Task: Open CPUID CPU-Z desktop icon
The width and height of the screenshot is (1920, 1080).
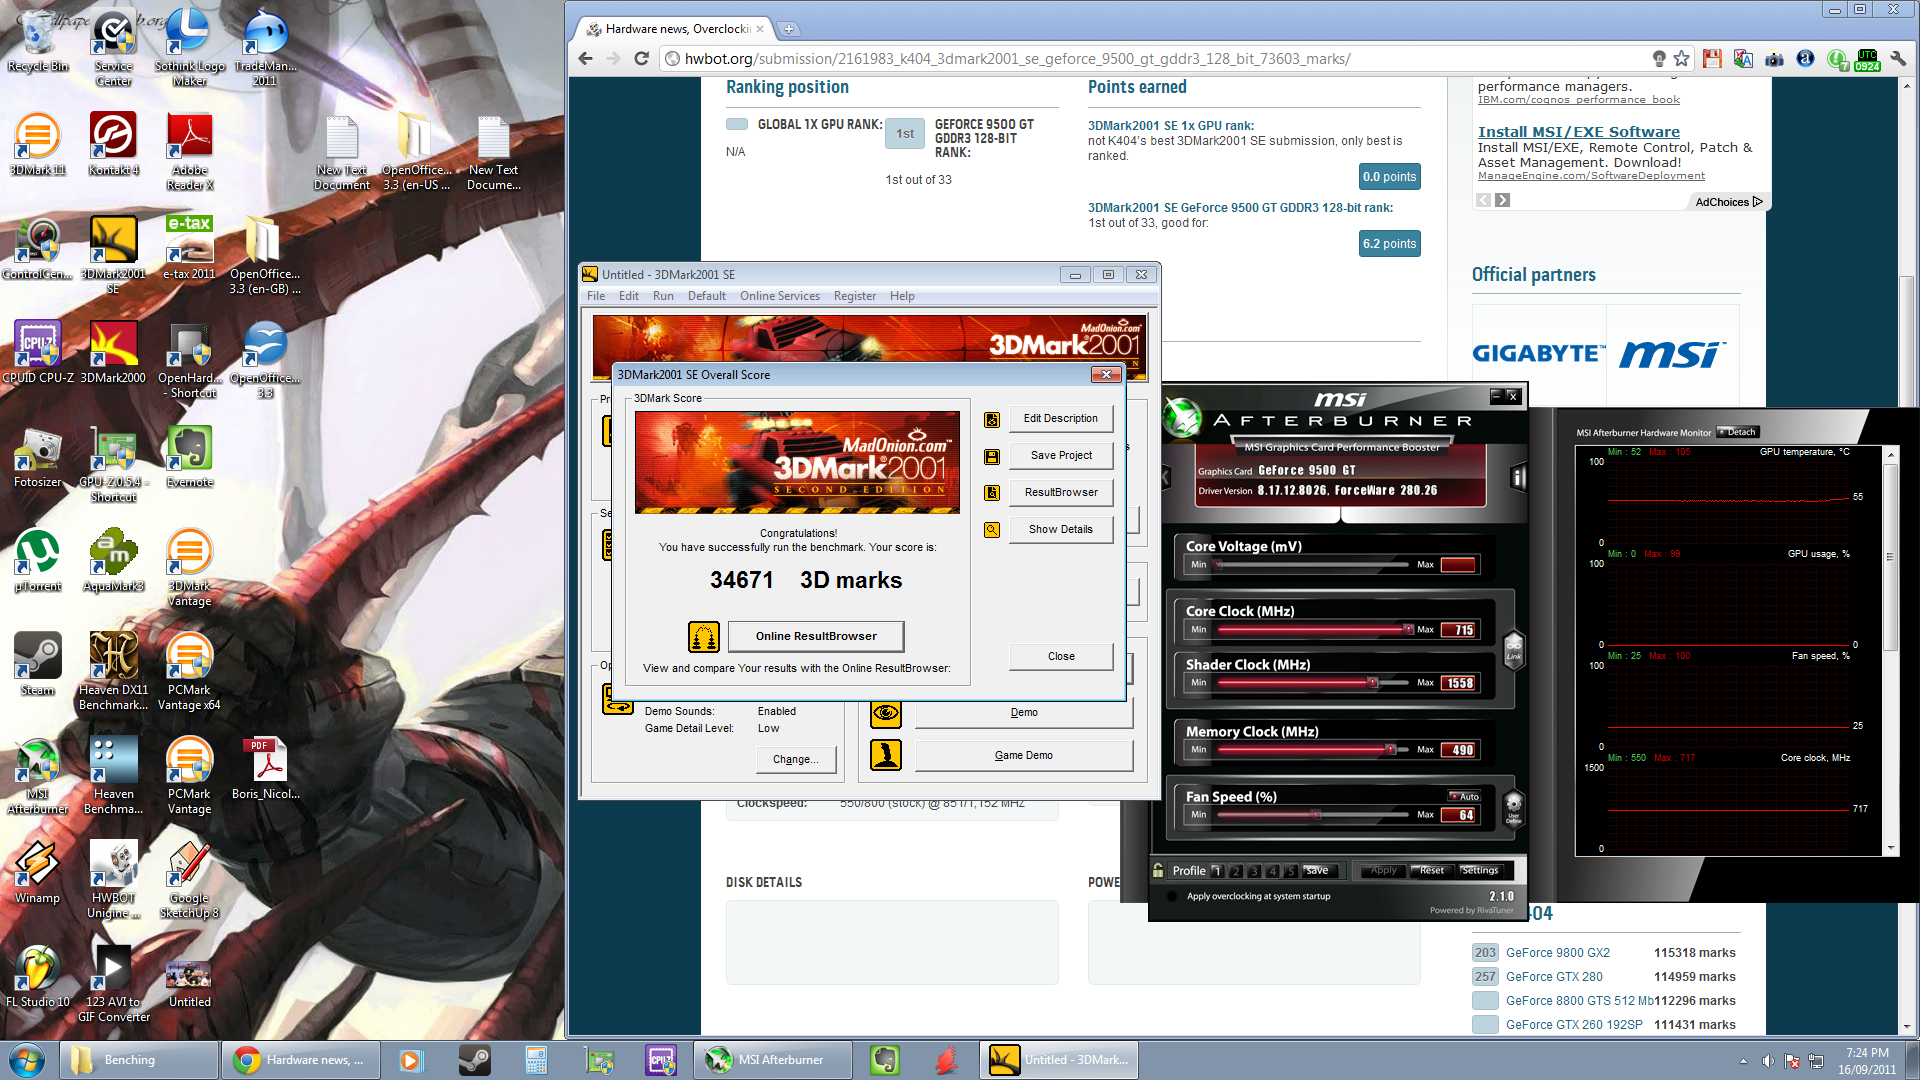Action: pyautogui.click(x=38, y=352)
